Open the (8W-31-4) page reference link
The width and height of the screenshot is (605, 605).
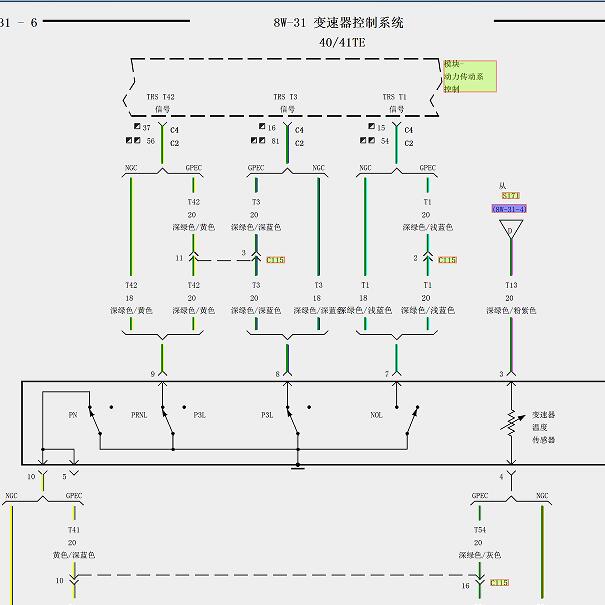(x=509, y=209)
